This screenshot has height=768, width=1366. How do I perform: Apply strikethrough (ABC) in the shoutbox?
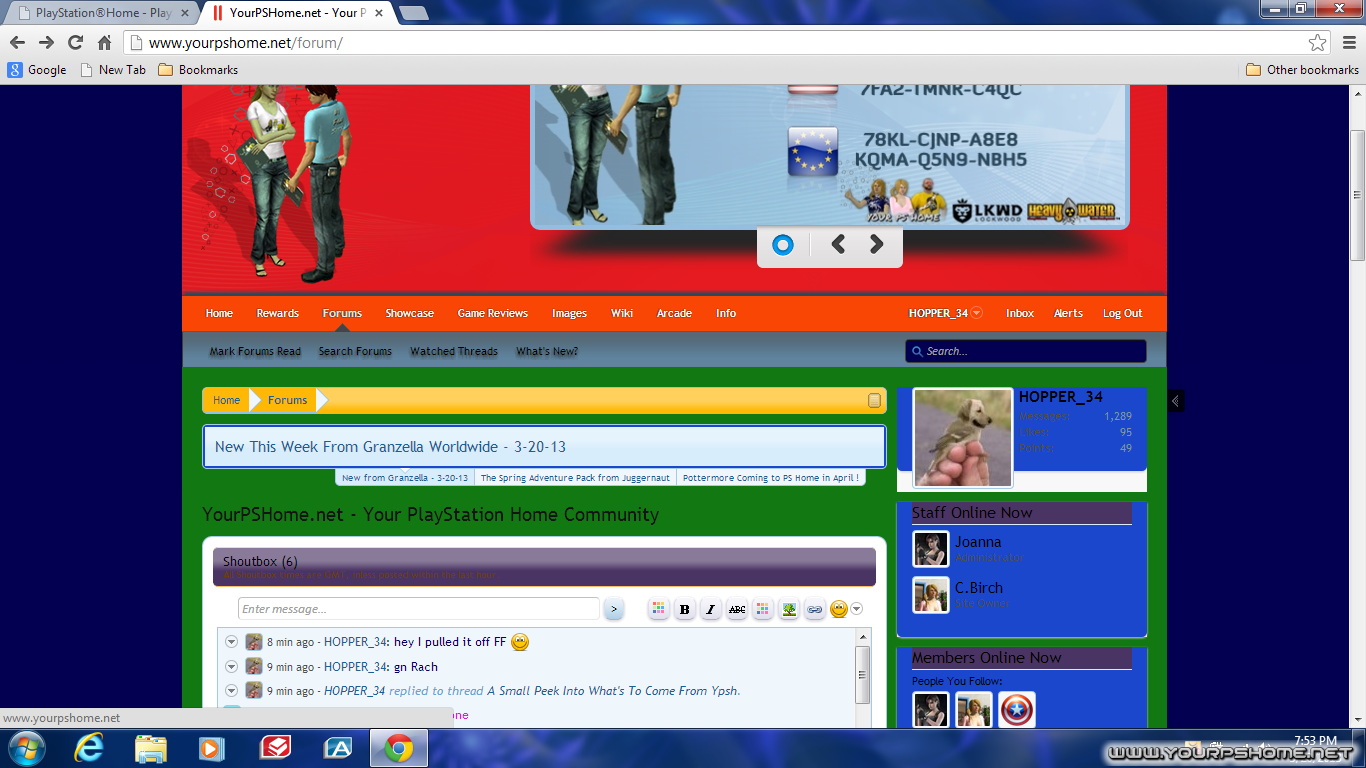click(736, 609)
